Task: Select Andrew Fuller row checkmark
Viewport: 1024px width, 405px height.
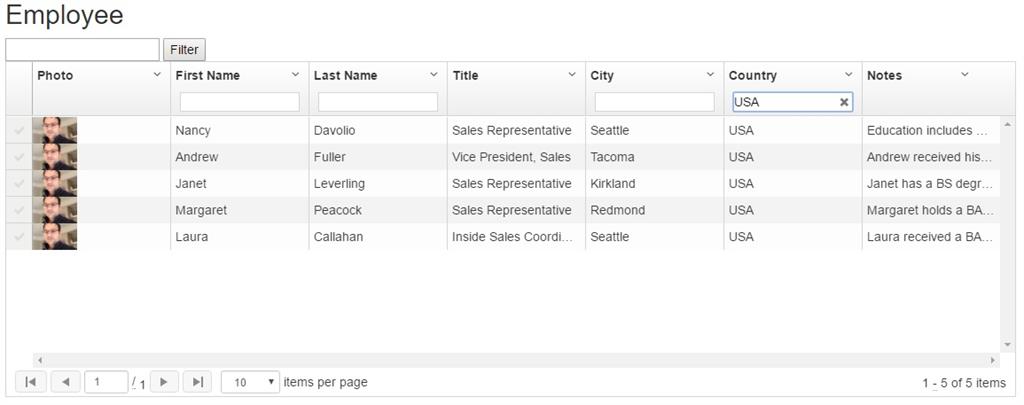Action: coord(19,157)
